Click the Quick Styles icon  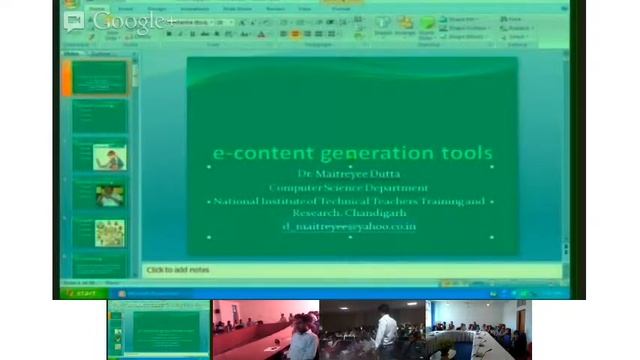tap(427, 27)
